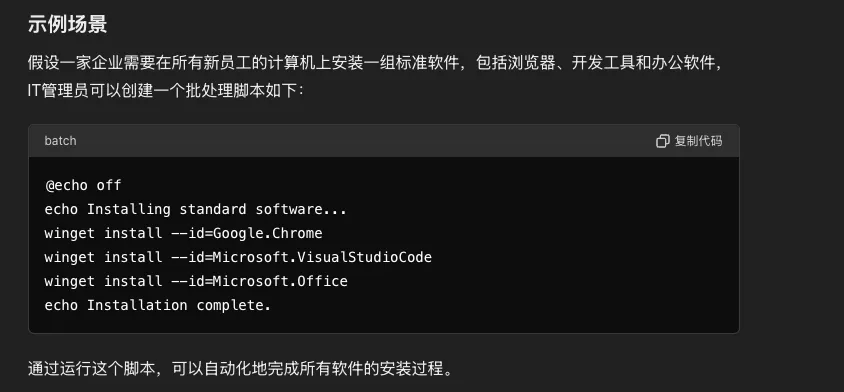Click the 示例场景 heading

67,25
